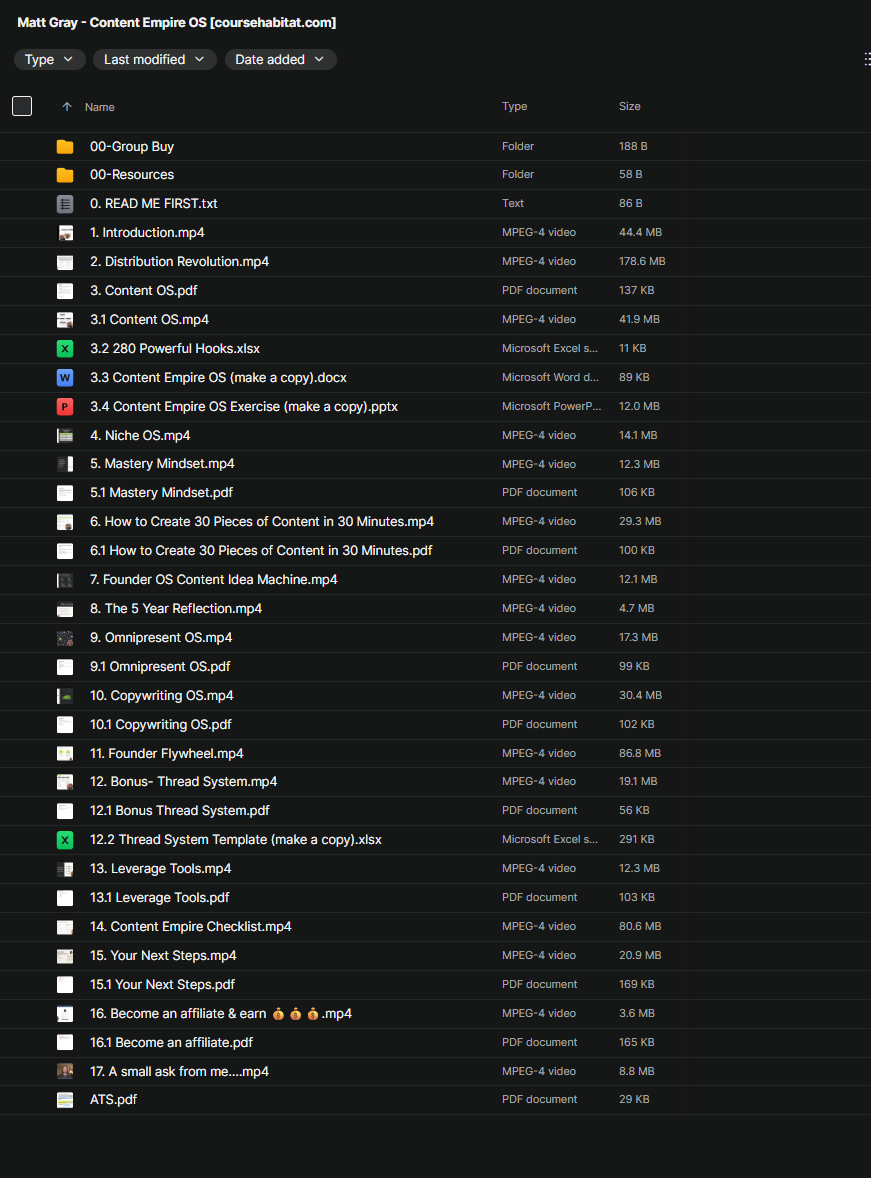
Task: Expand the Last modified filter dropdown
Action: (x=155, y=60)
